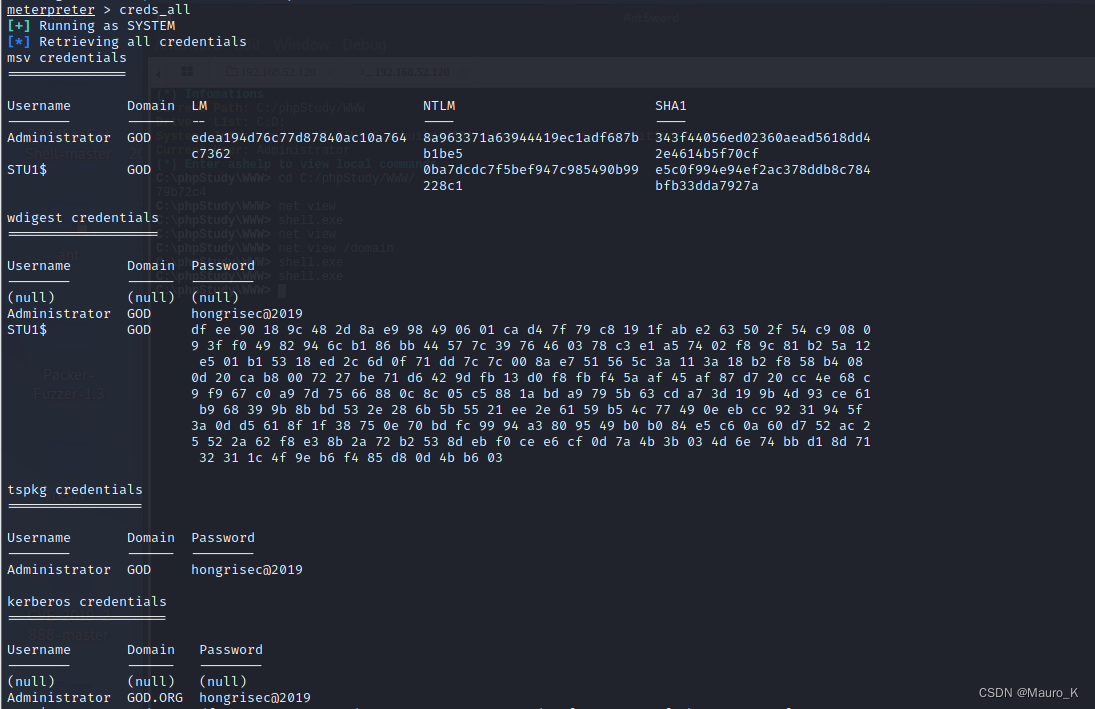Click the Domain header in msv table

151,105
